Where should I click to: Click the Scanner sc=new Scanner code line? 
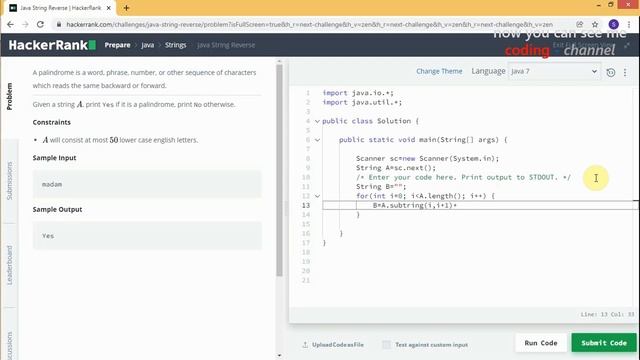click(427, 158)
